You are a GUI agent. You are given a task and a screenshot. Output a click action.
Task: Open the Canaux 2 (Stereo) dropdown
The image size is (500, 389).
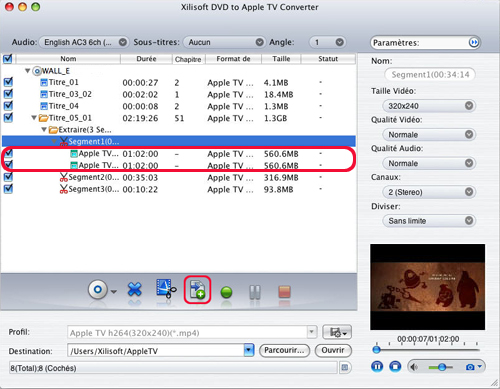[429, 192]
